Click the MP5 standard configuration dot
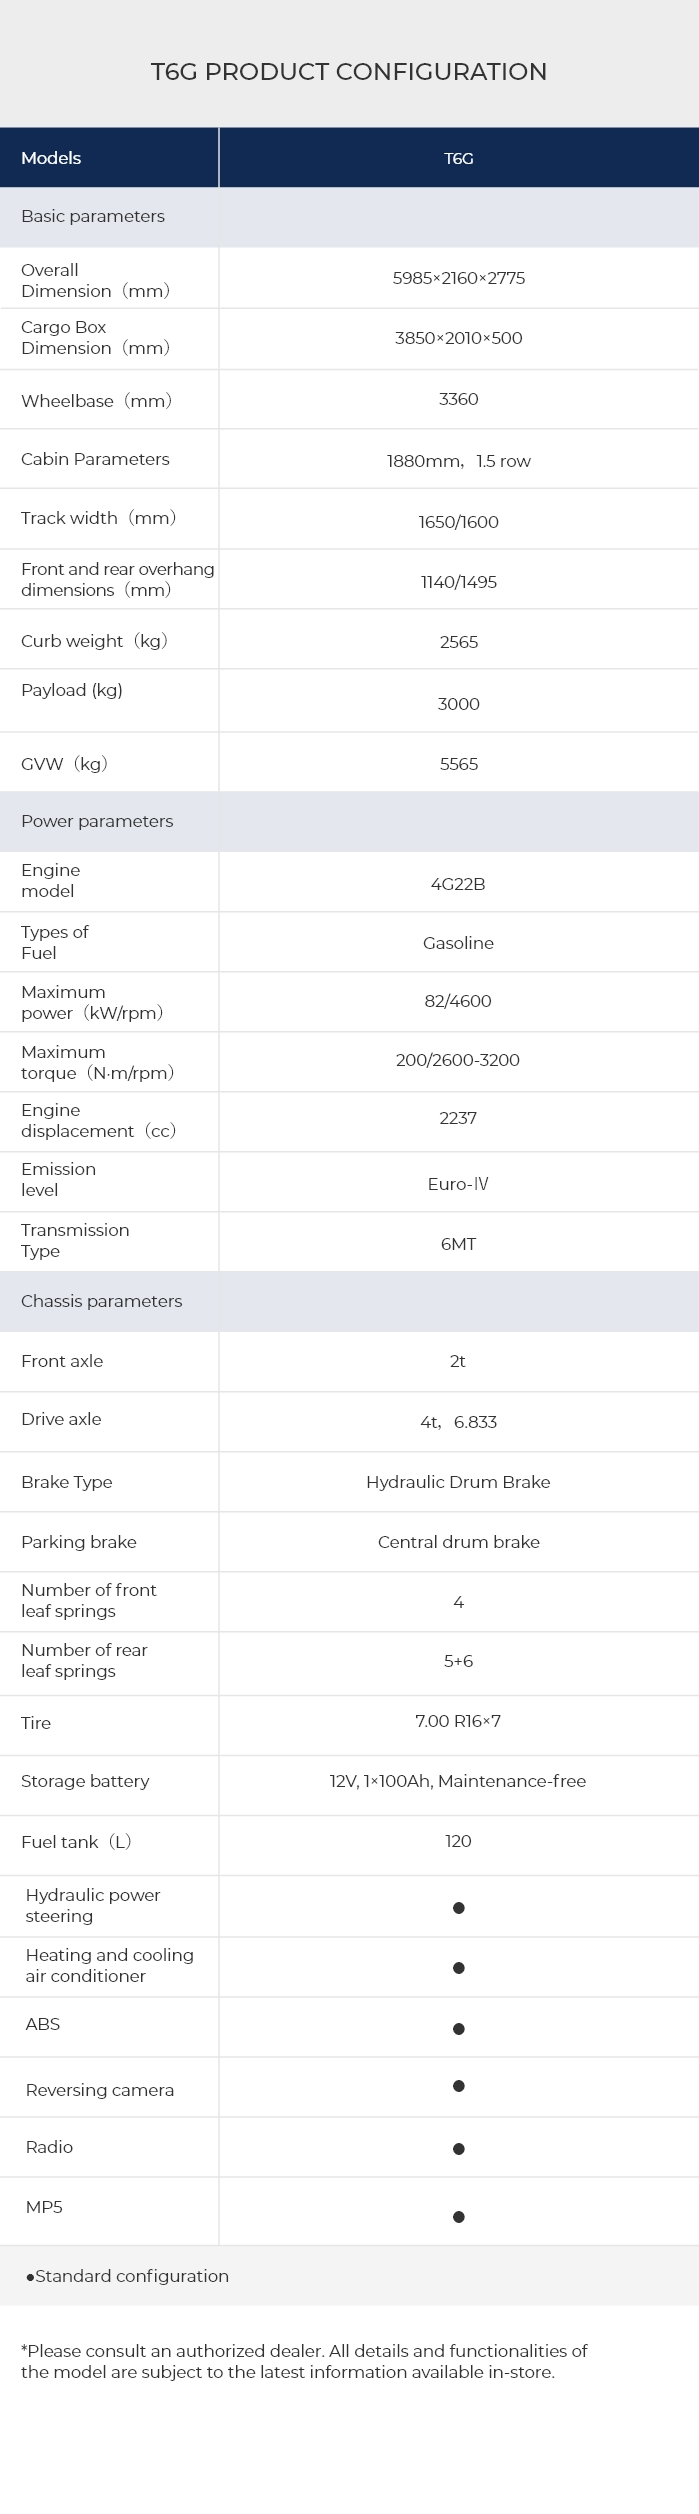 (458, 2217)
